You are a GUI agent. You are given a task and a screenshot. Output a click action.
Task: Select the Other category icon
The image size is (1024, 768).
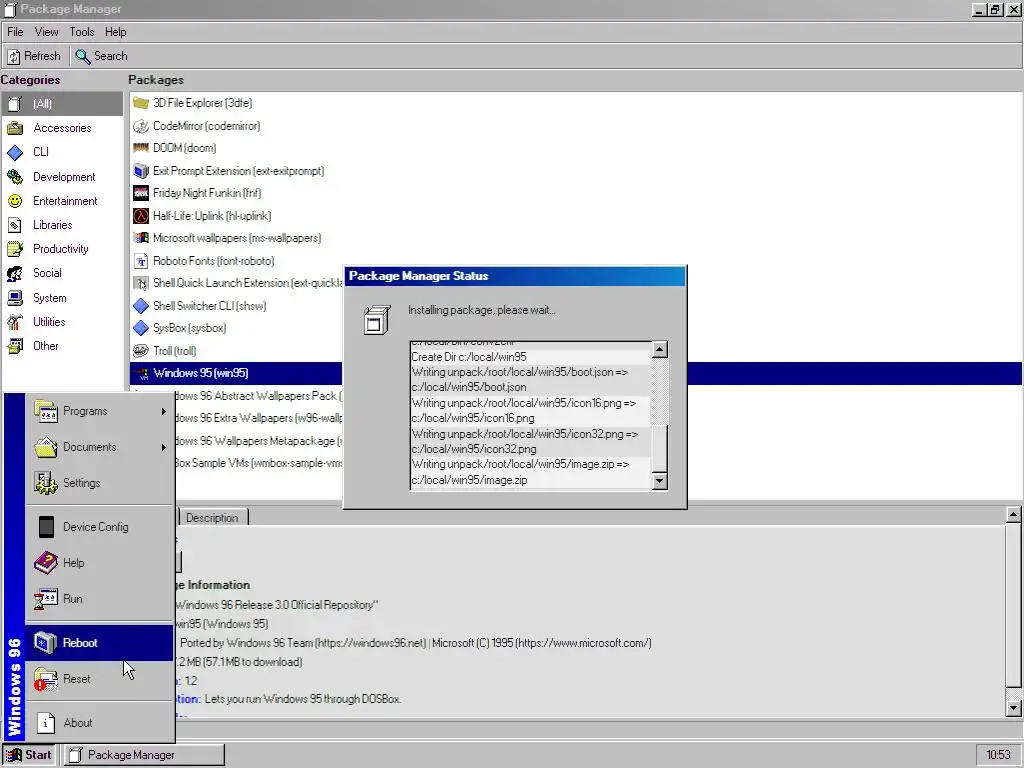tap(15, 346)
